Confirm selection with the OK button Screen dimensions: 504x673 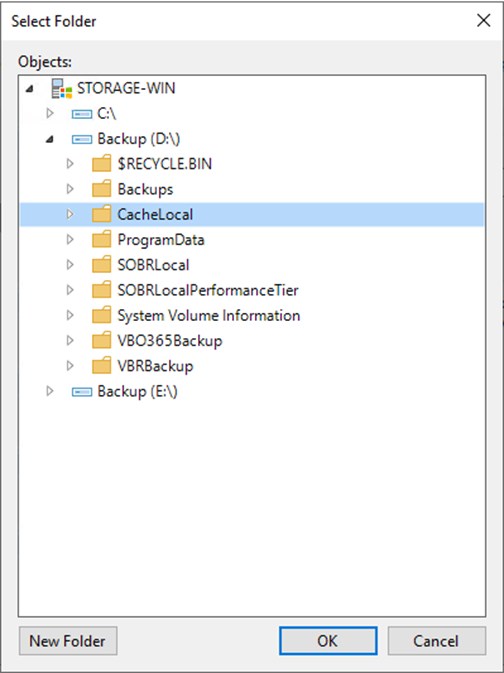328,641
